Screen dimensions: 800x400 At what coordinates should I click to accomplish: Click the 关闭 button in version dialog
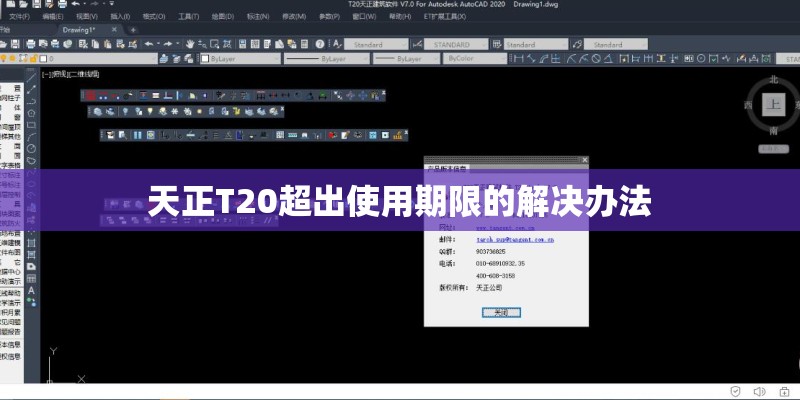pyautogui.click(x=501, y=312)
